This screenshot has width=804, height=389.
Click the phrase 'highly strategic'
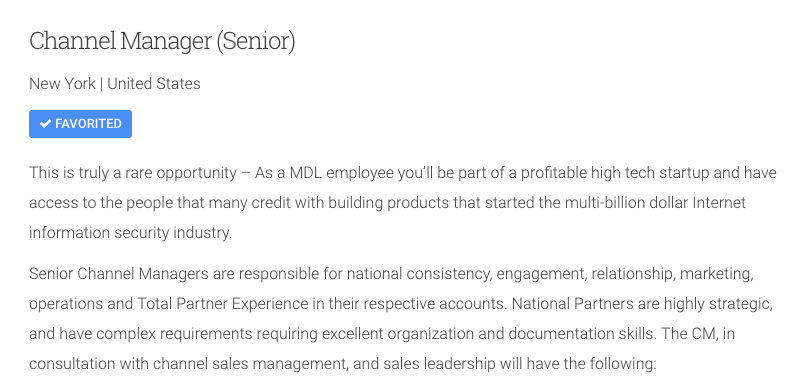click(717, 304)
